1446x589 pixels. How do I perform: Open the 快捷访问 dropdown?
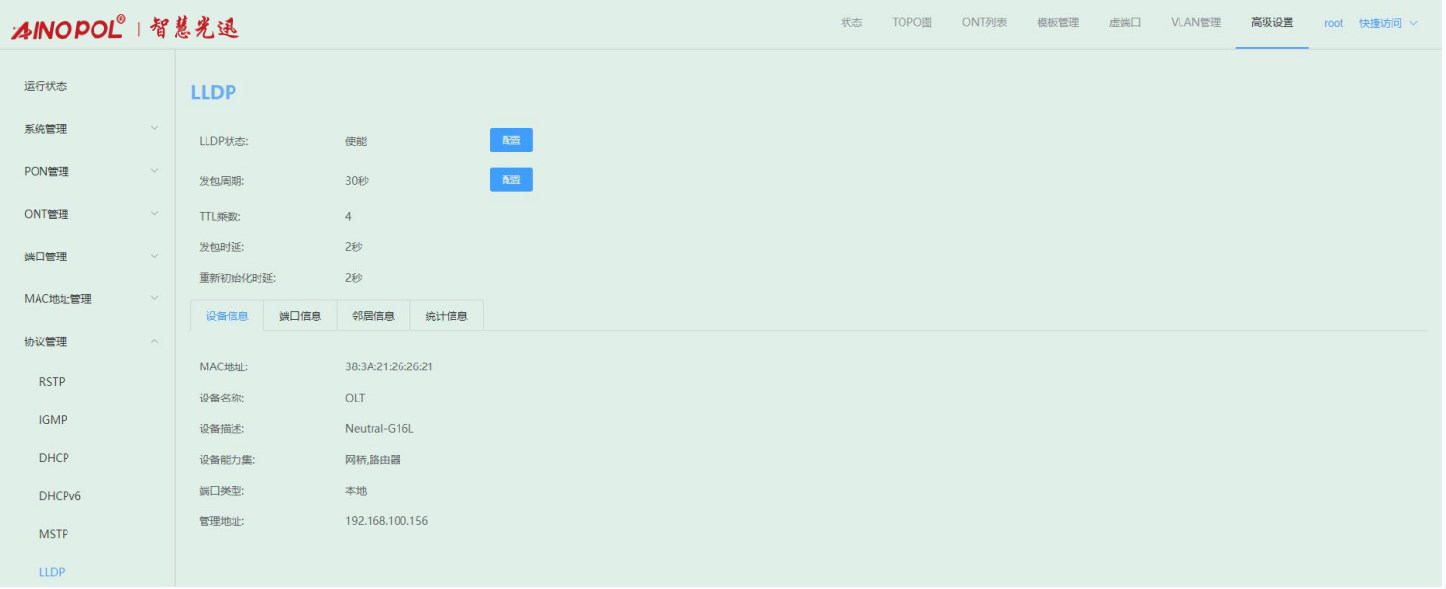1387,23
